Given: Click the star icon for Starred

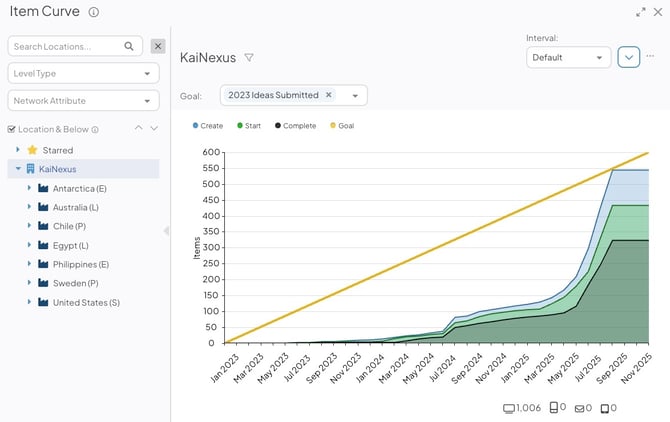Looking at the screenshot, I should point(32,150).
